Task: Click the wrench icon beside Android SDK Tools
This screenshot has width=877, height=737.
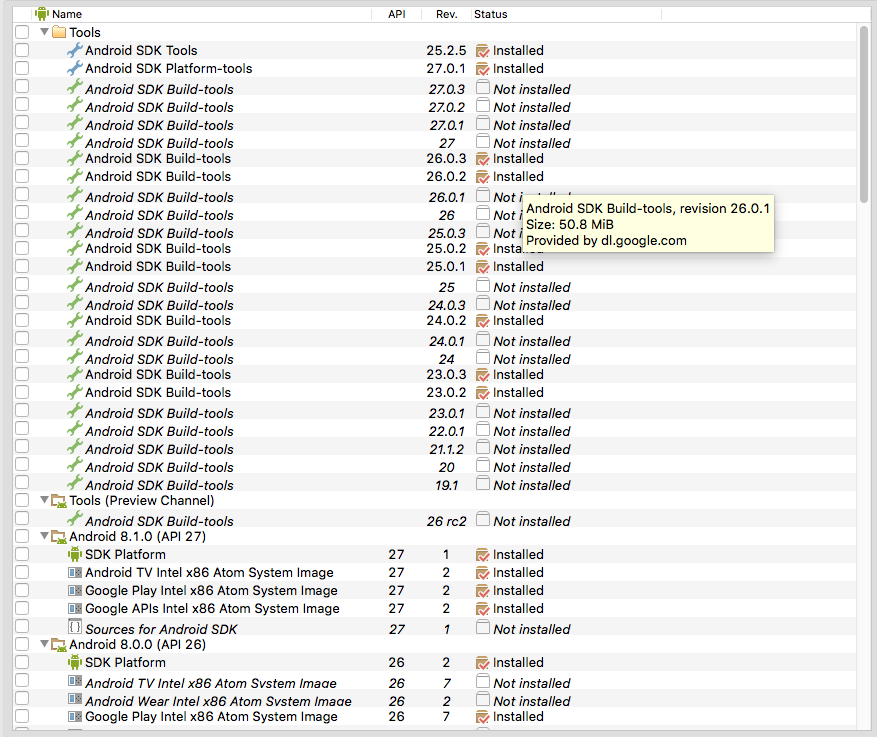Action: click(x=74, y=50)
